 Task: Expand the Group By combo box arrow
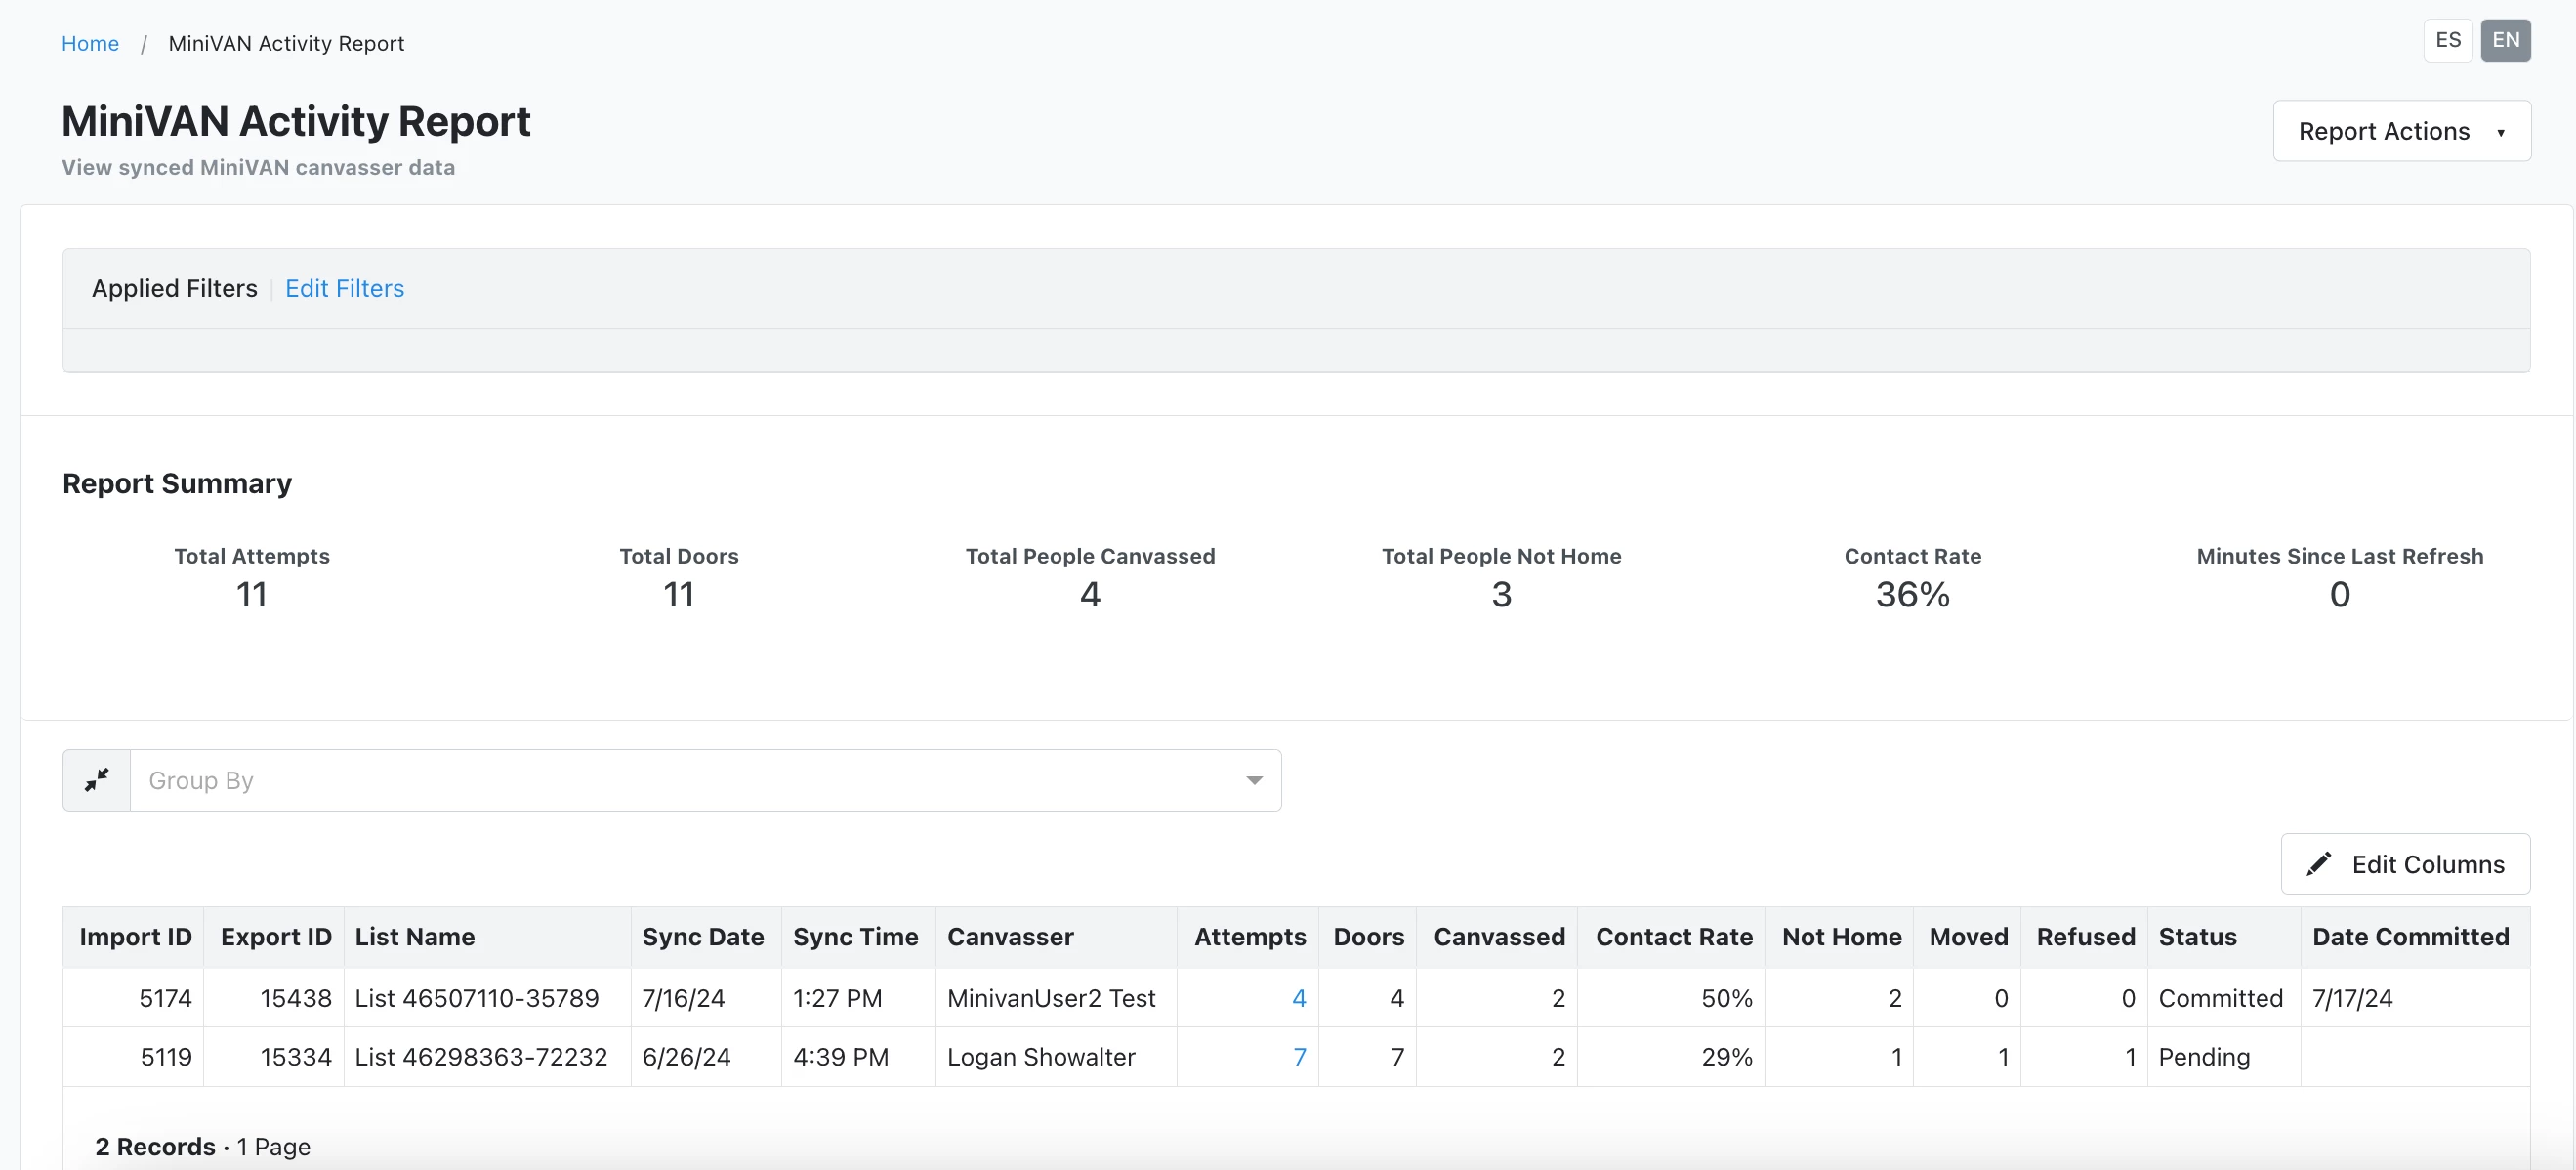click(1253, 780)
